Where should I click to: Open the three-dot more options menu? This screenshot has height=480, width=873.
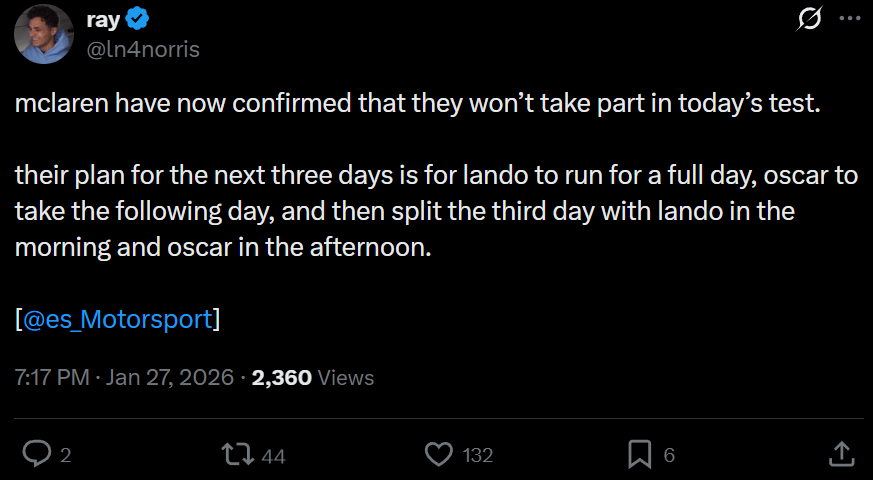[x=846, y=18]
